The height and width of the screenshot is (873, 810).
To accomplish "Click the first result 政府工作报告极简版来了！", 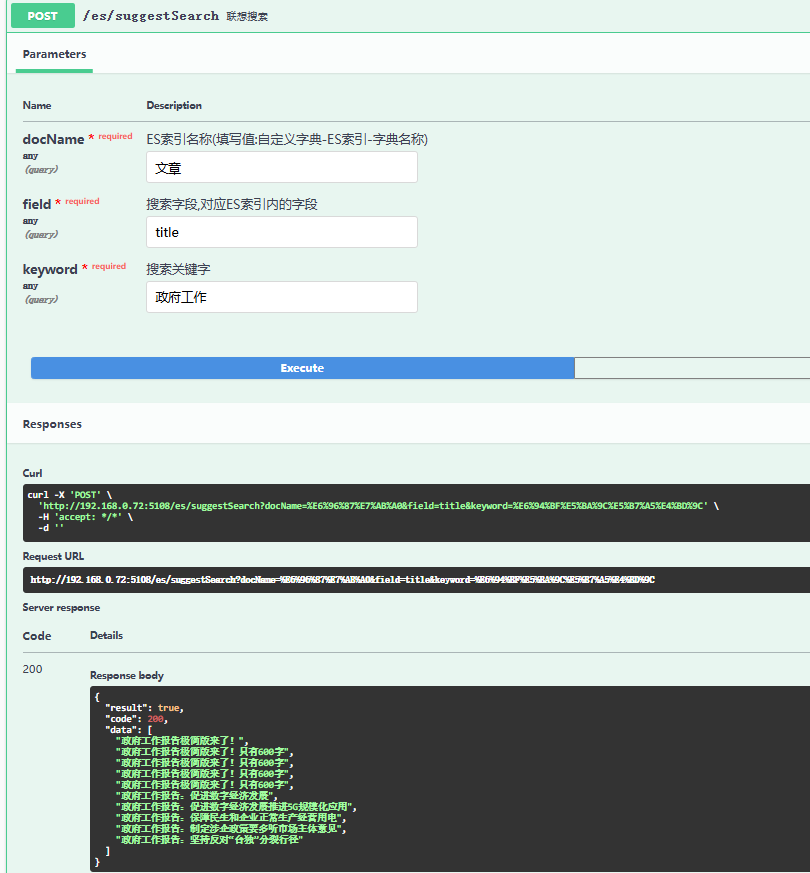I will (x=182, y=740).
